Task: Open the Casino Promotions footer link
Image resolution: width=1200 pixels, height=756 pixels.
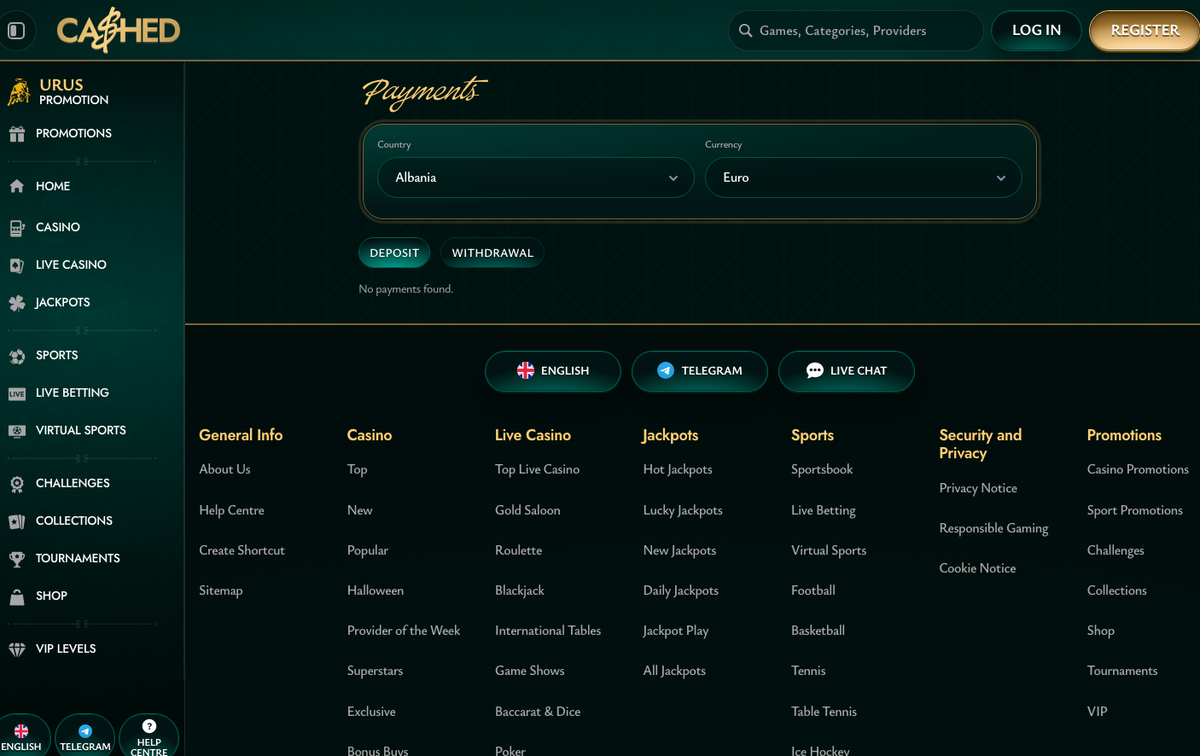Action: click(1138, 470)
